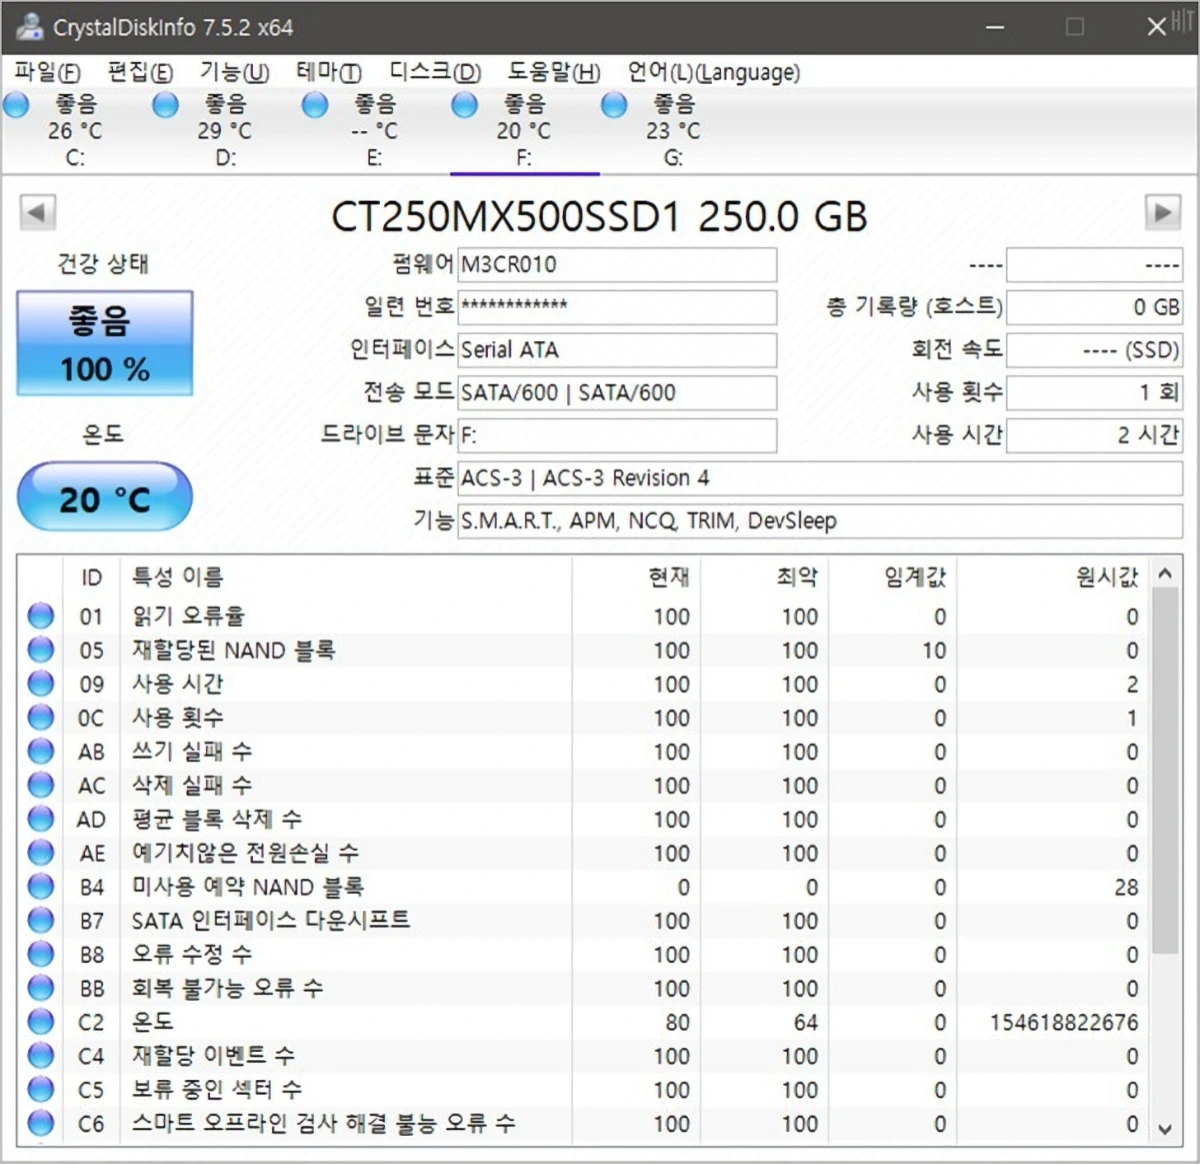Click CrystalDiskInfo title bar app icon
1200x1164 pixels.
[x=30, y=27]
